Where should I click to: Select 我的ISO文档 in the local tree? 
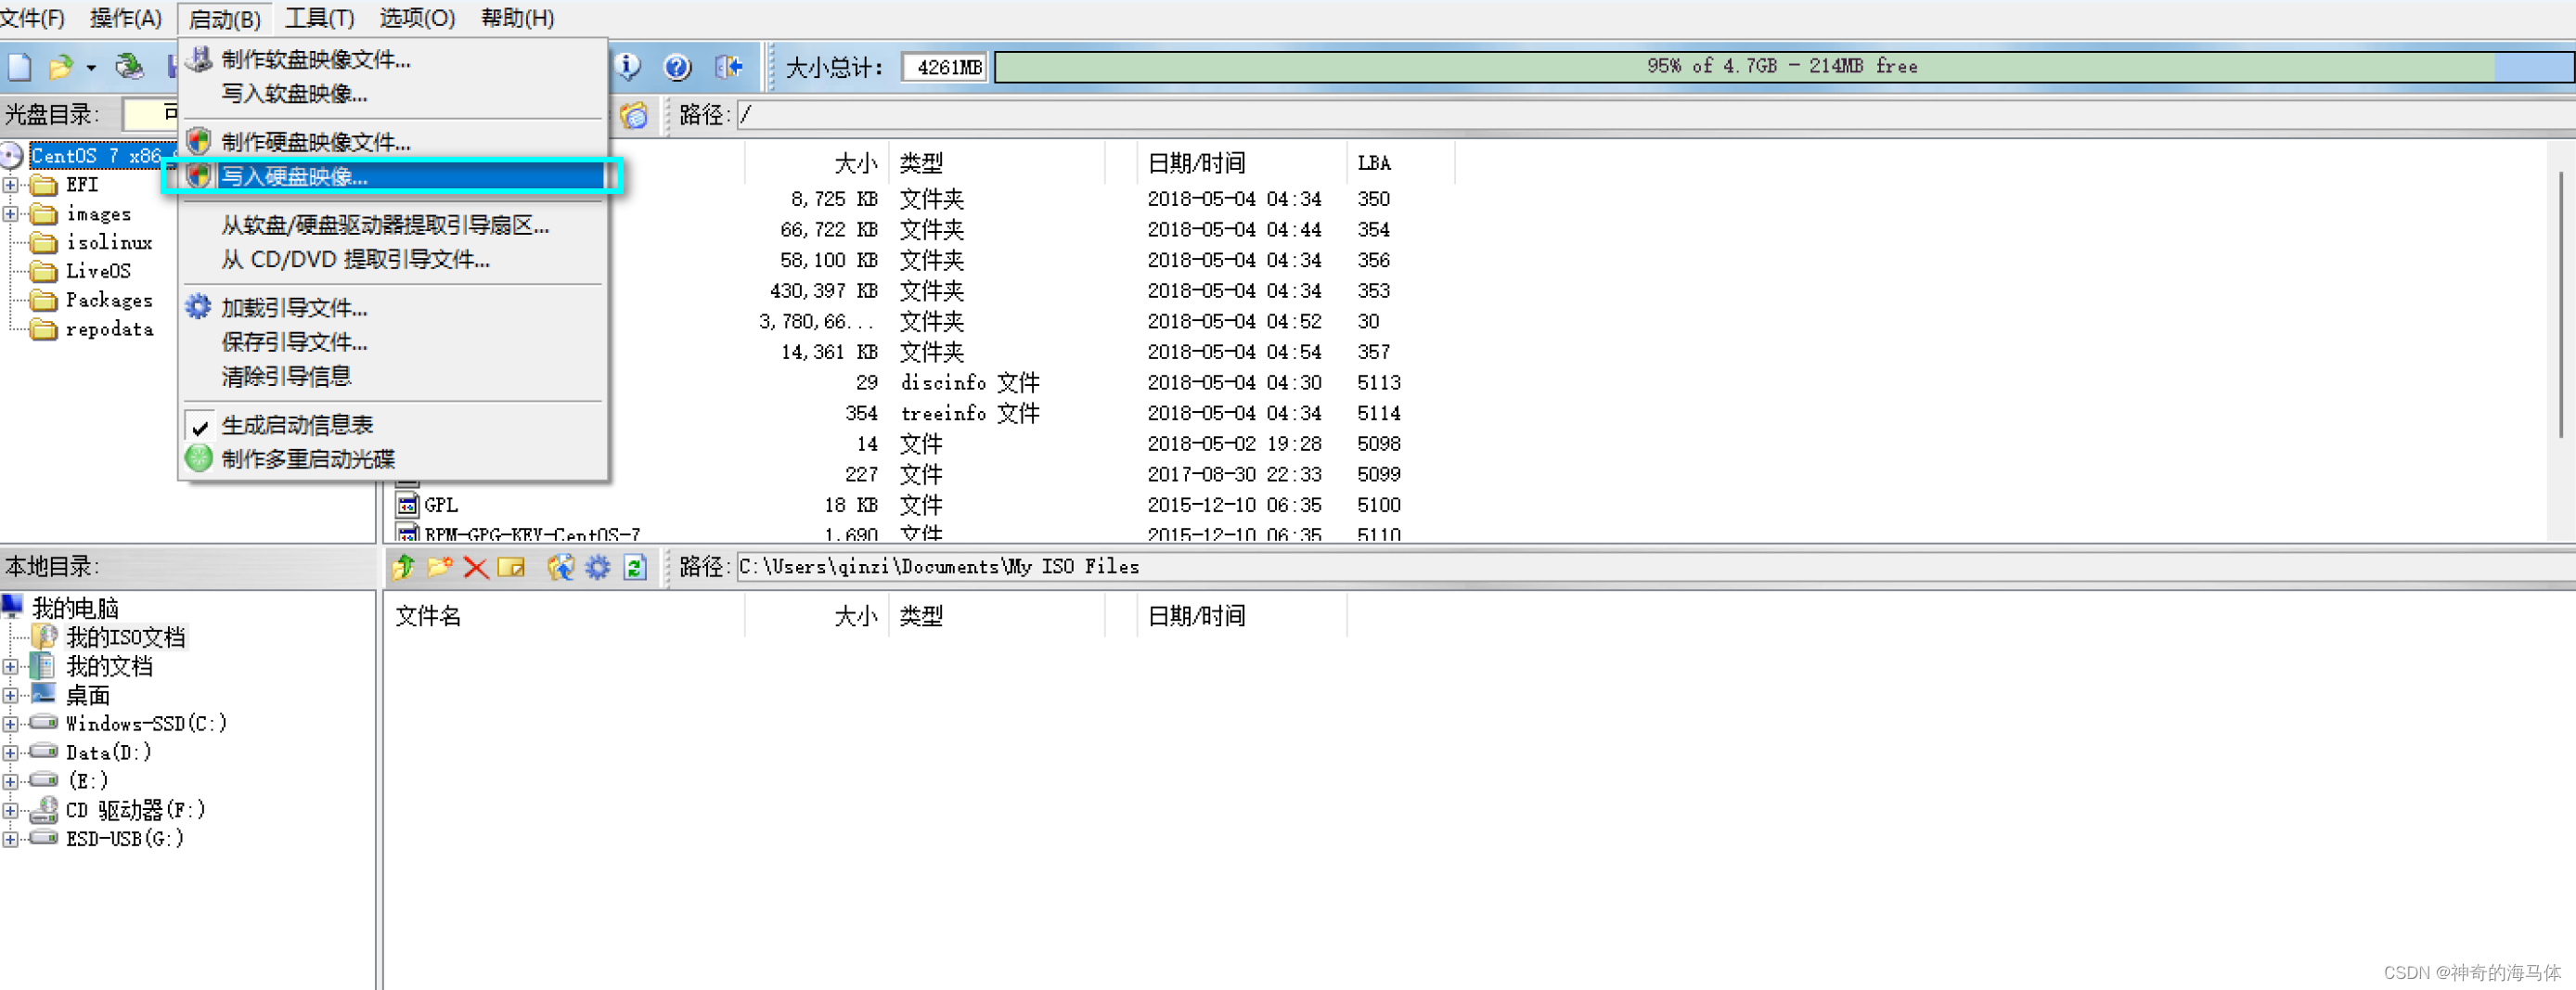coord(125,637)
